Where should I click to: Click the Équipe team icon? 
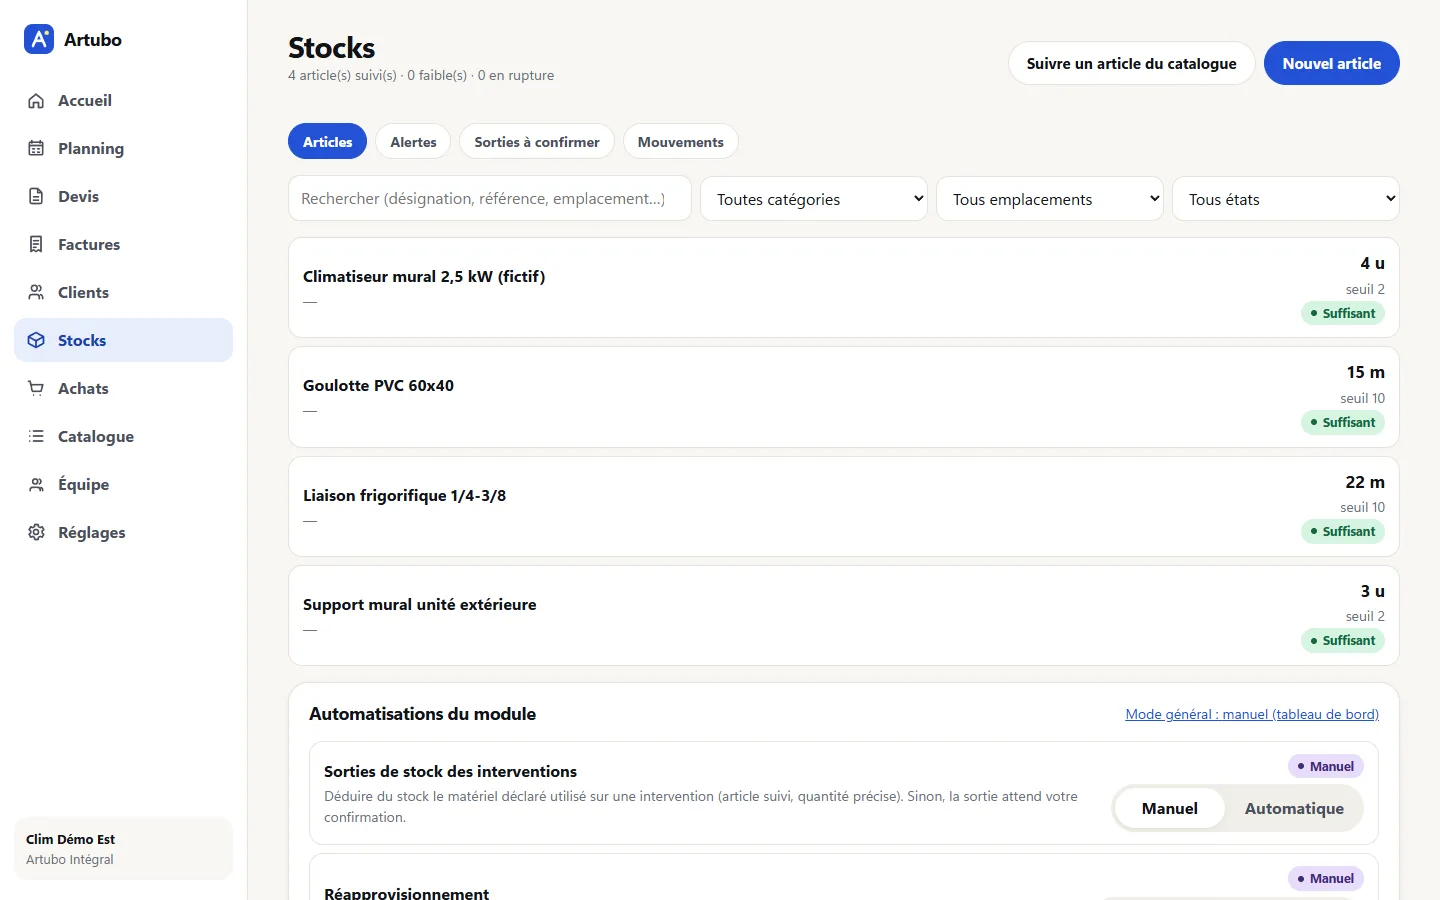[x=36, y=484]
